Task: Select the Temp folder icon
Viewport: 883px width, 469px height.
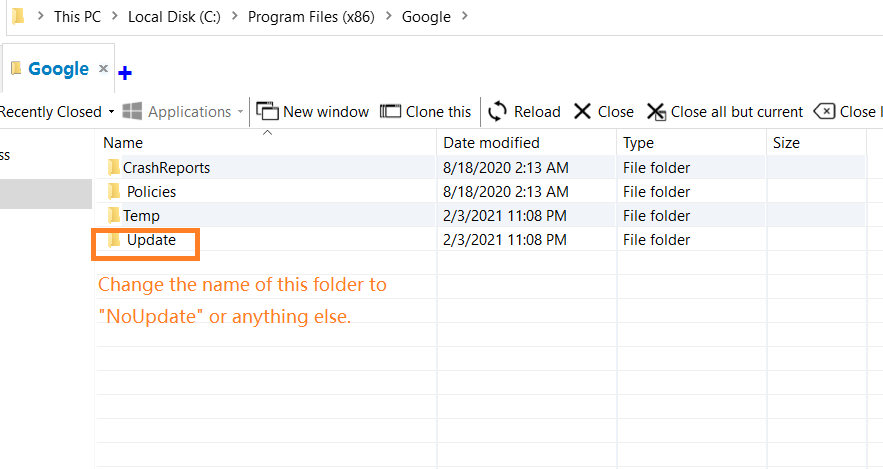Action: [x=114, y=216]
